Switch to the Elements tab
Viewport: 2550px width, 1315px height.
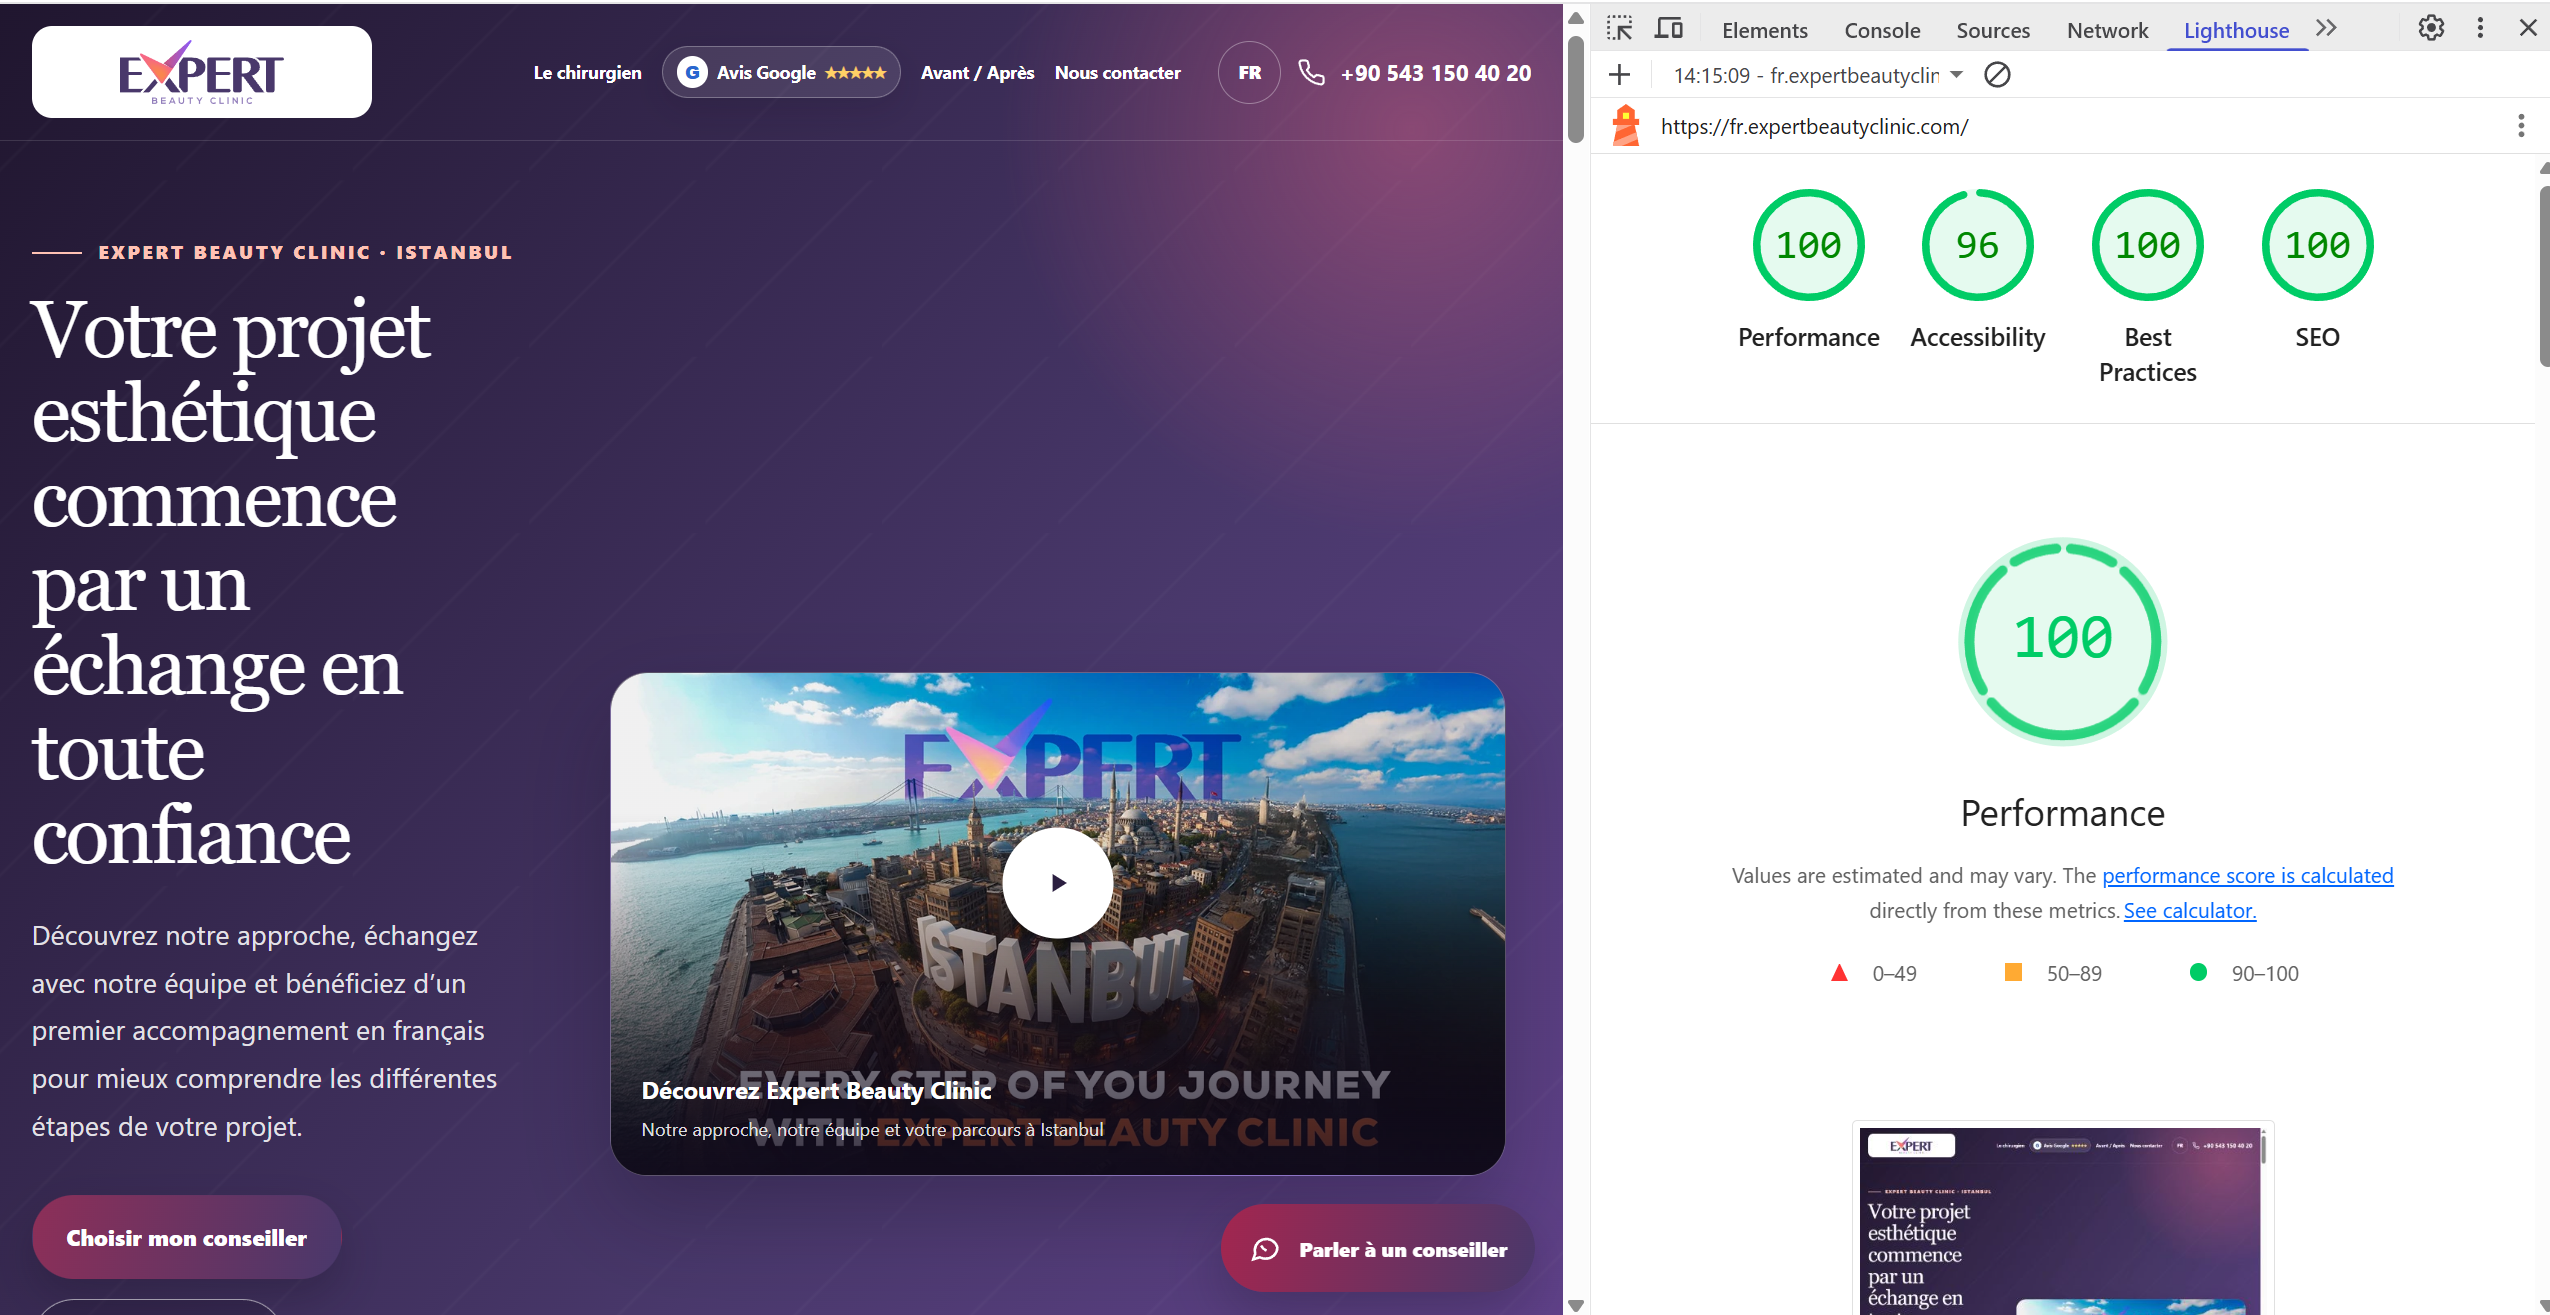tap(1765, 30)
